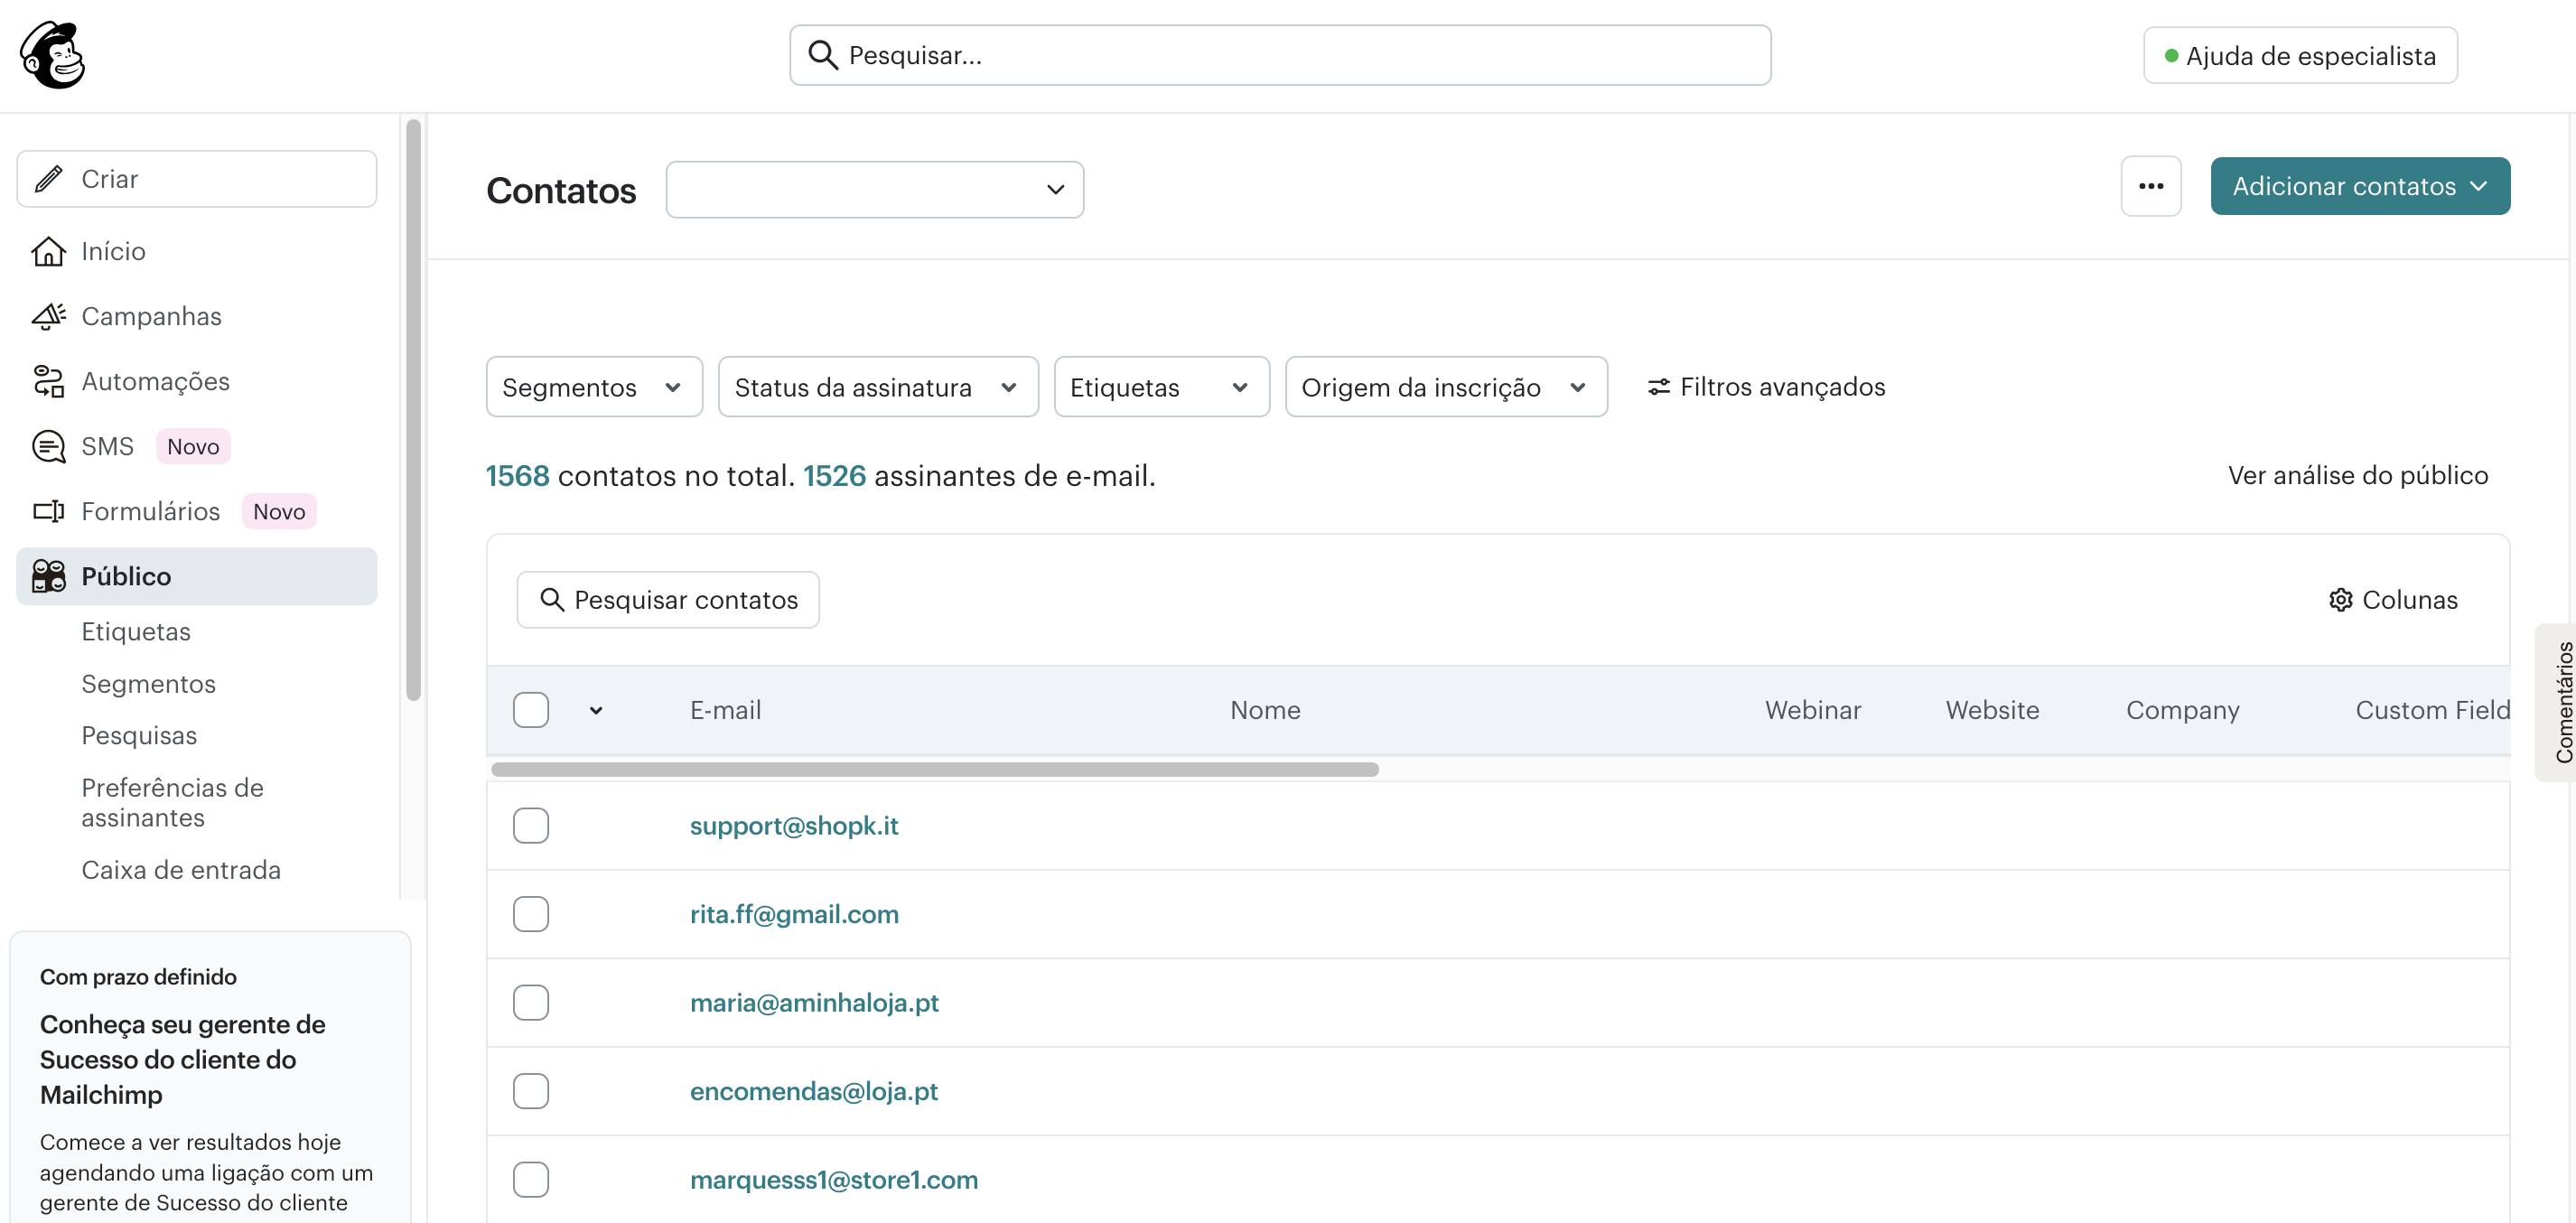The image size is (2576, 1223).
Task: Click the ellipsis more-options icon near Adicionar contatos
Action: (x=2151, y=186)
